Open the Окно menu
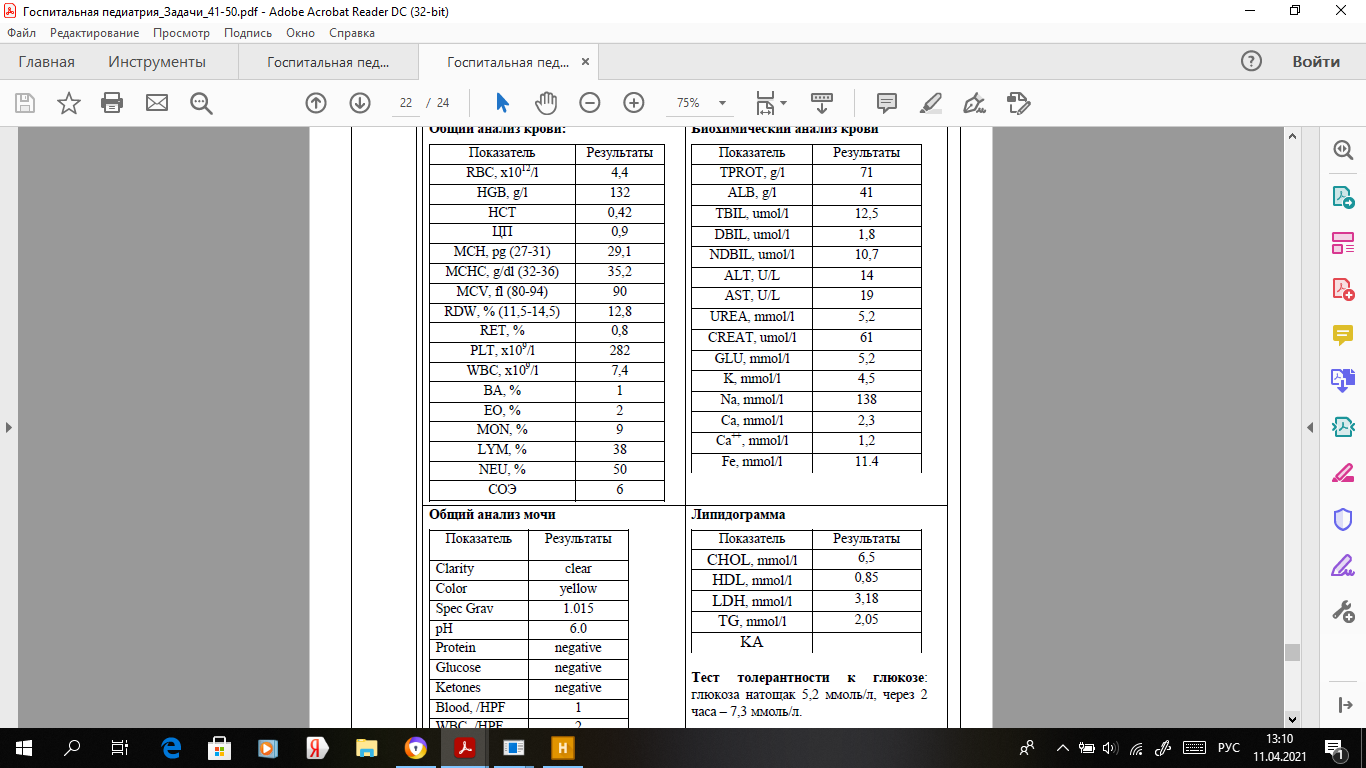The height and width of the screenshot is (768, 1366). pyautogui.click(x=300, y=33)
